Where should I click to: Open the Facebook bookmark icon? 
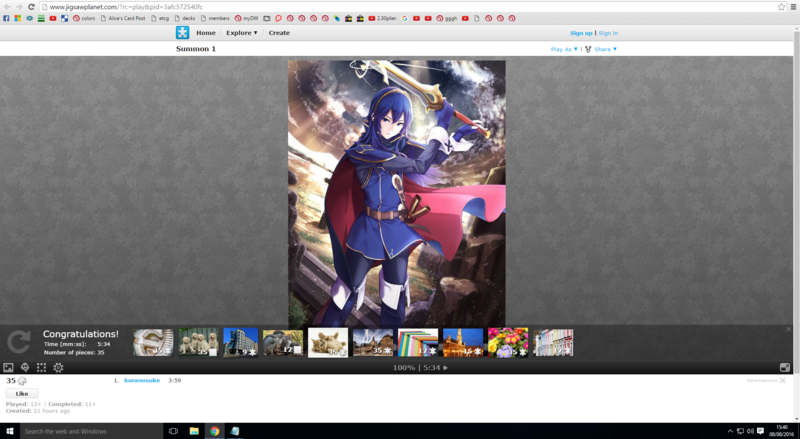point(6,18)
